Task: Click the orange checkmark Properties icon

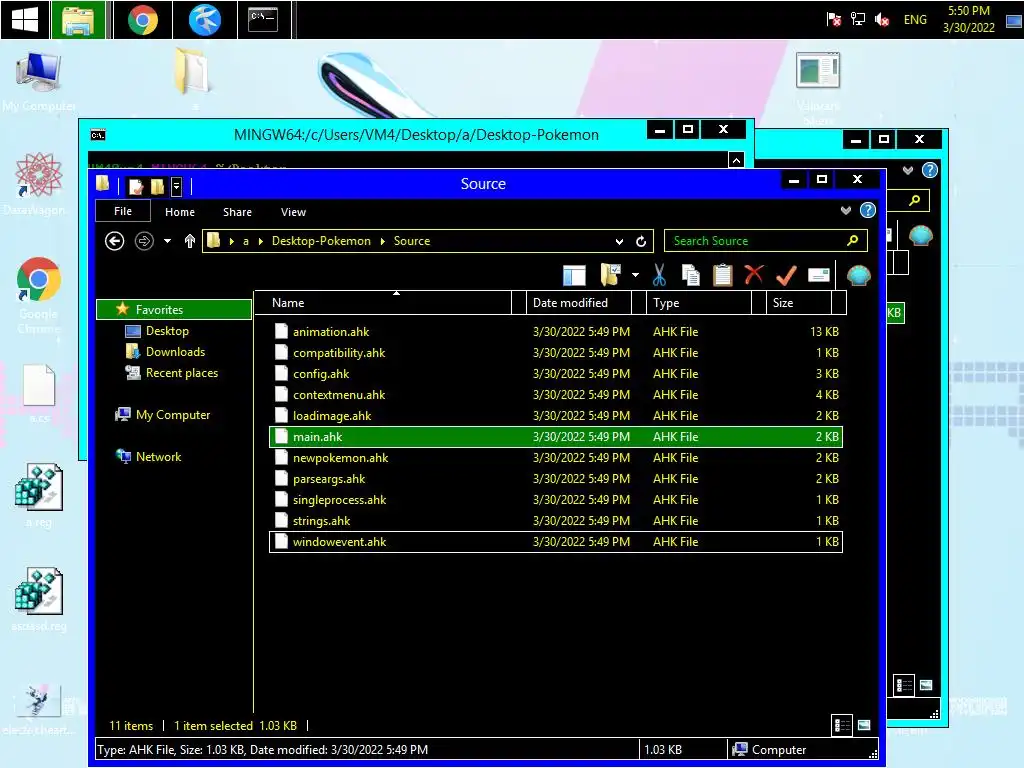Action: coord(786,275)
